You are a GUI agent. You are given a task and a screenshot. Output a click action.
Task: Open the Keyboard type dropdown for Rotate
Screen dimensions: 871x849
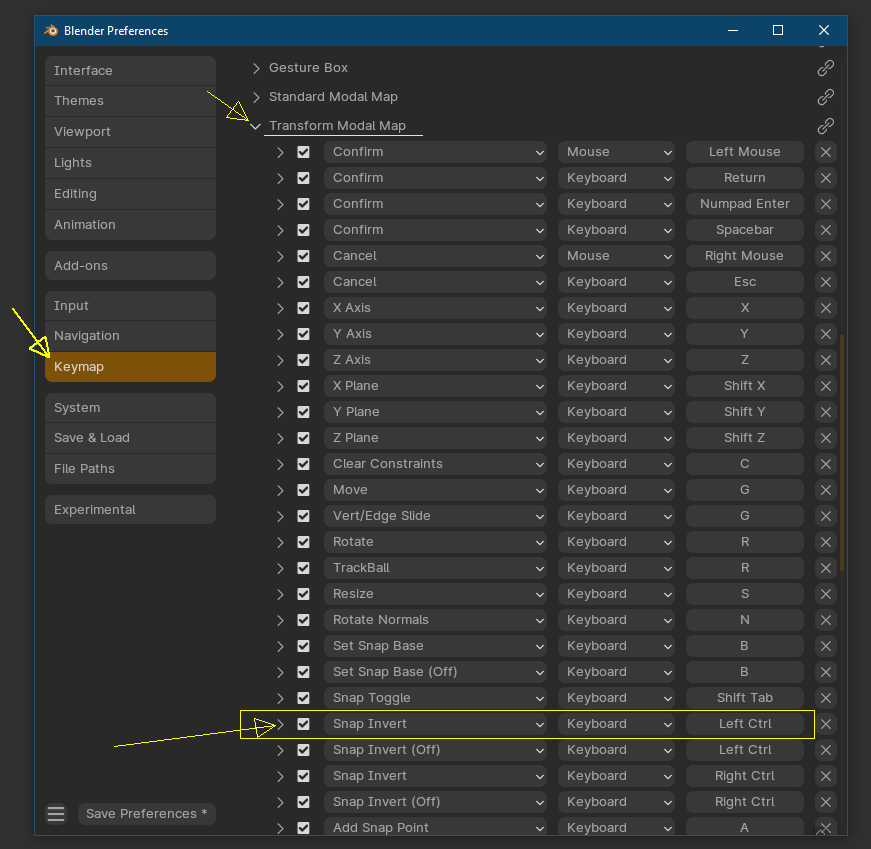(x=617, y=542)
